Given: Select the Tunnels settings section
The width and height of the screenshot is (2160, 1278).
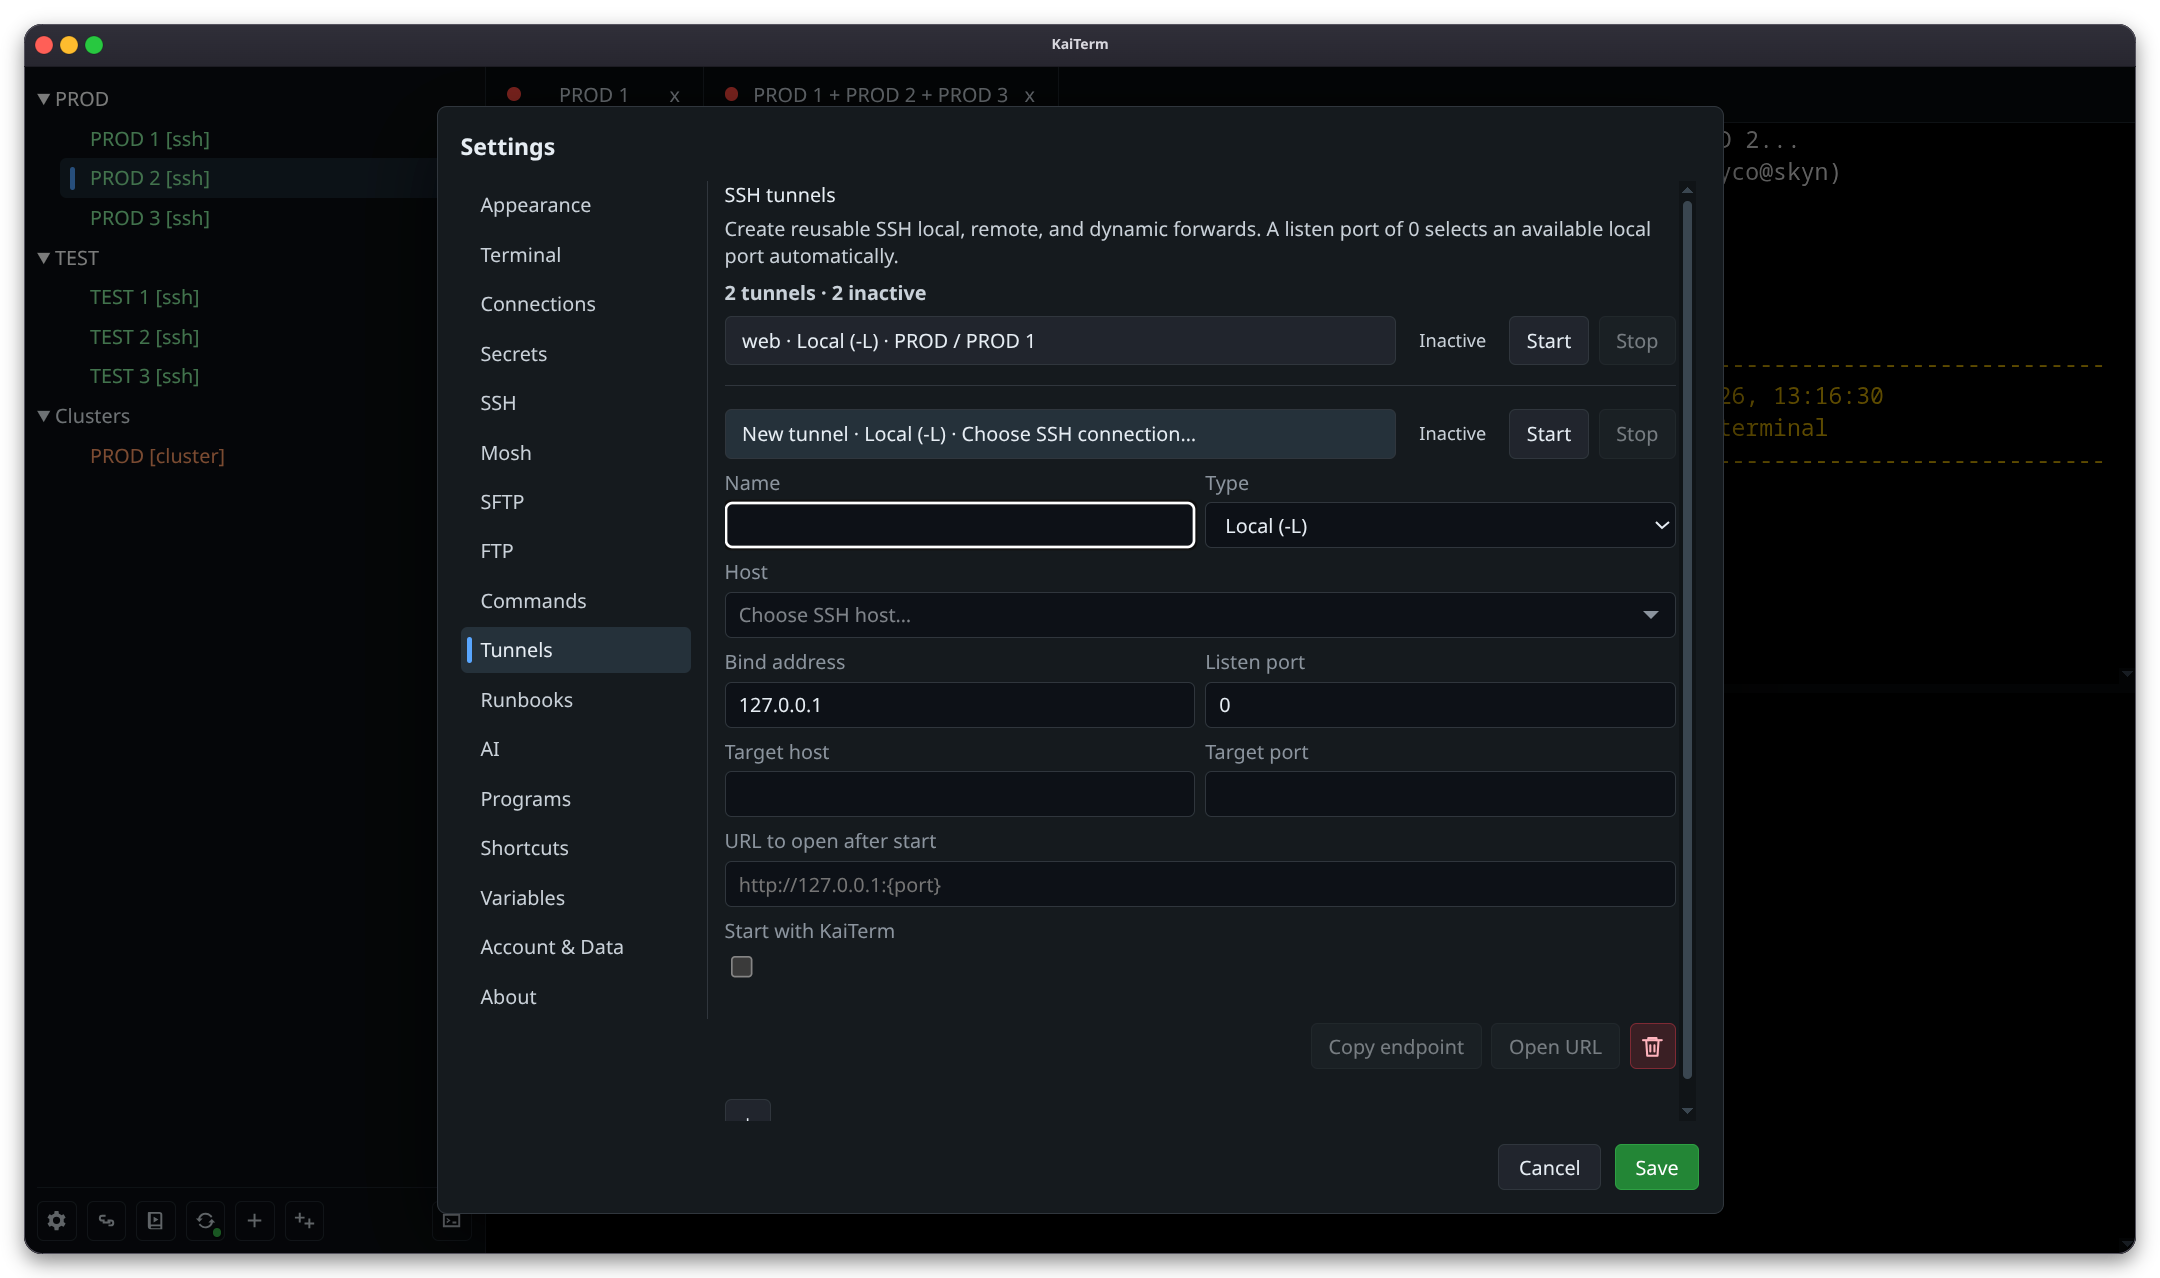Looking at the screenshot, I should [x=576, y=650].
